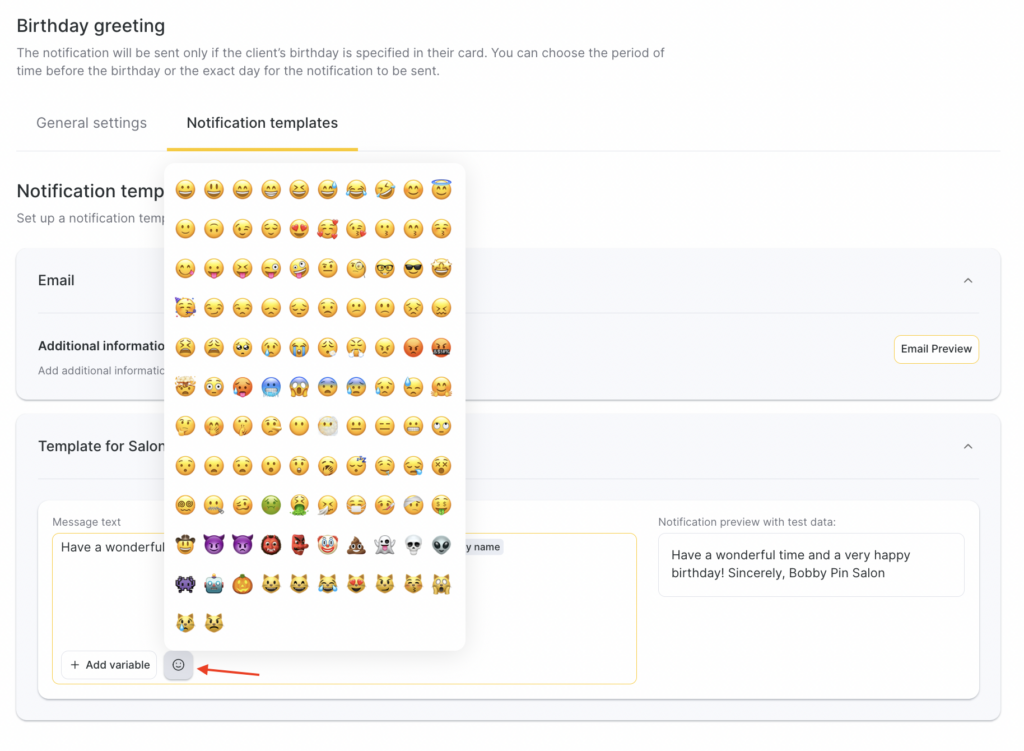Select the cold blue freezing face emoji

click(270, 387)
